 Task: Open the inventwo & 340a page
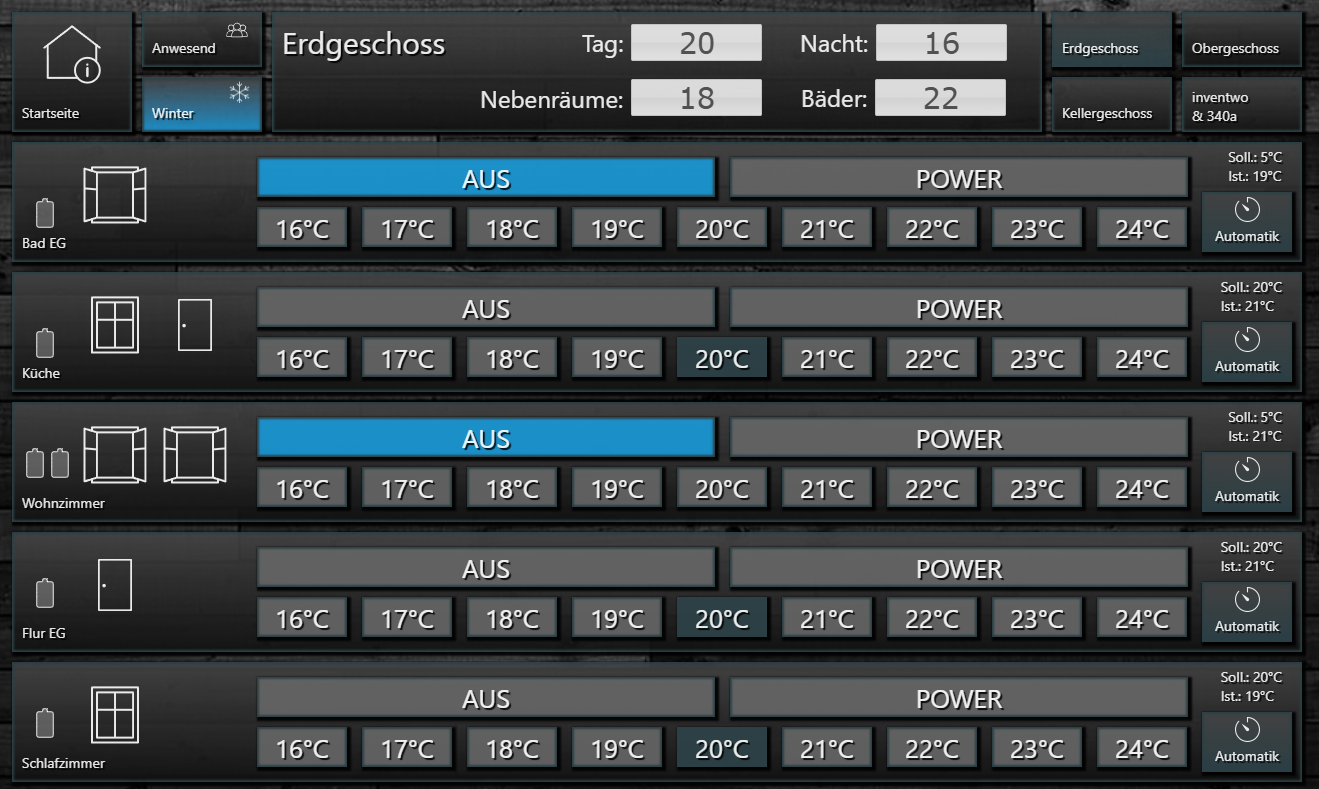(x=1241, y=105)
